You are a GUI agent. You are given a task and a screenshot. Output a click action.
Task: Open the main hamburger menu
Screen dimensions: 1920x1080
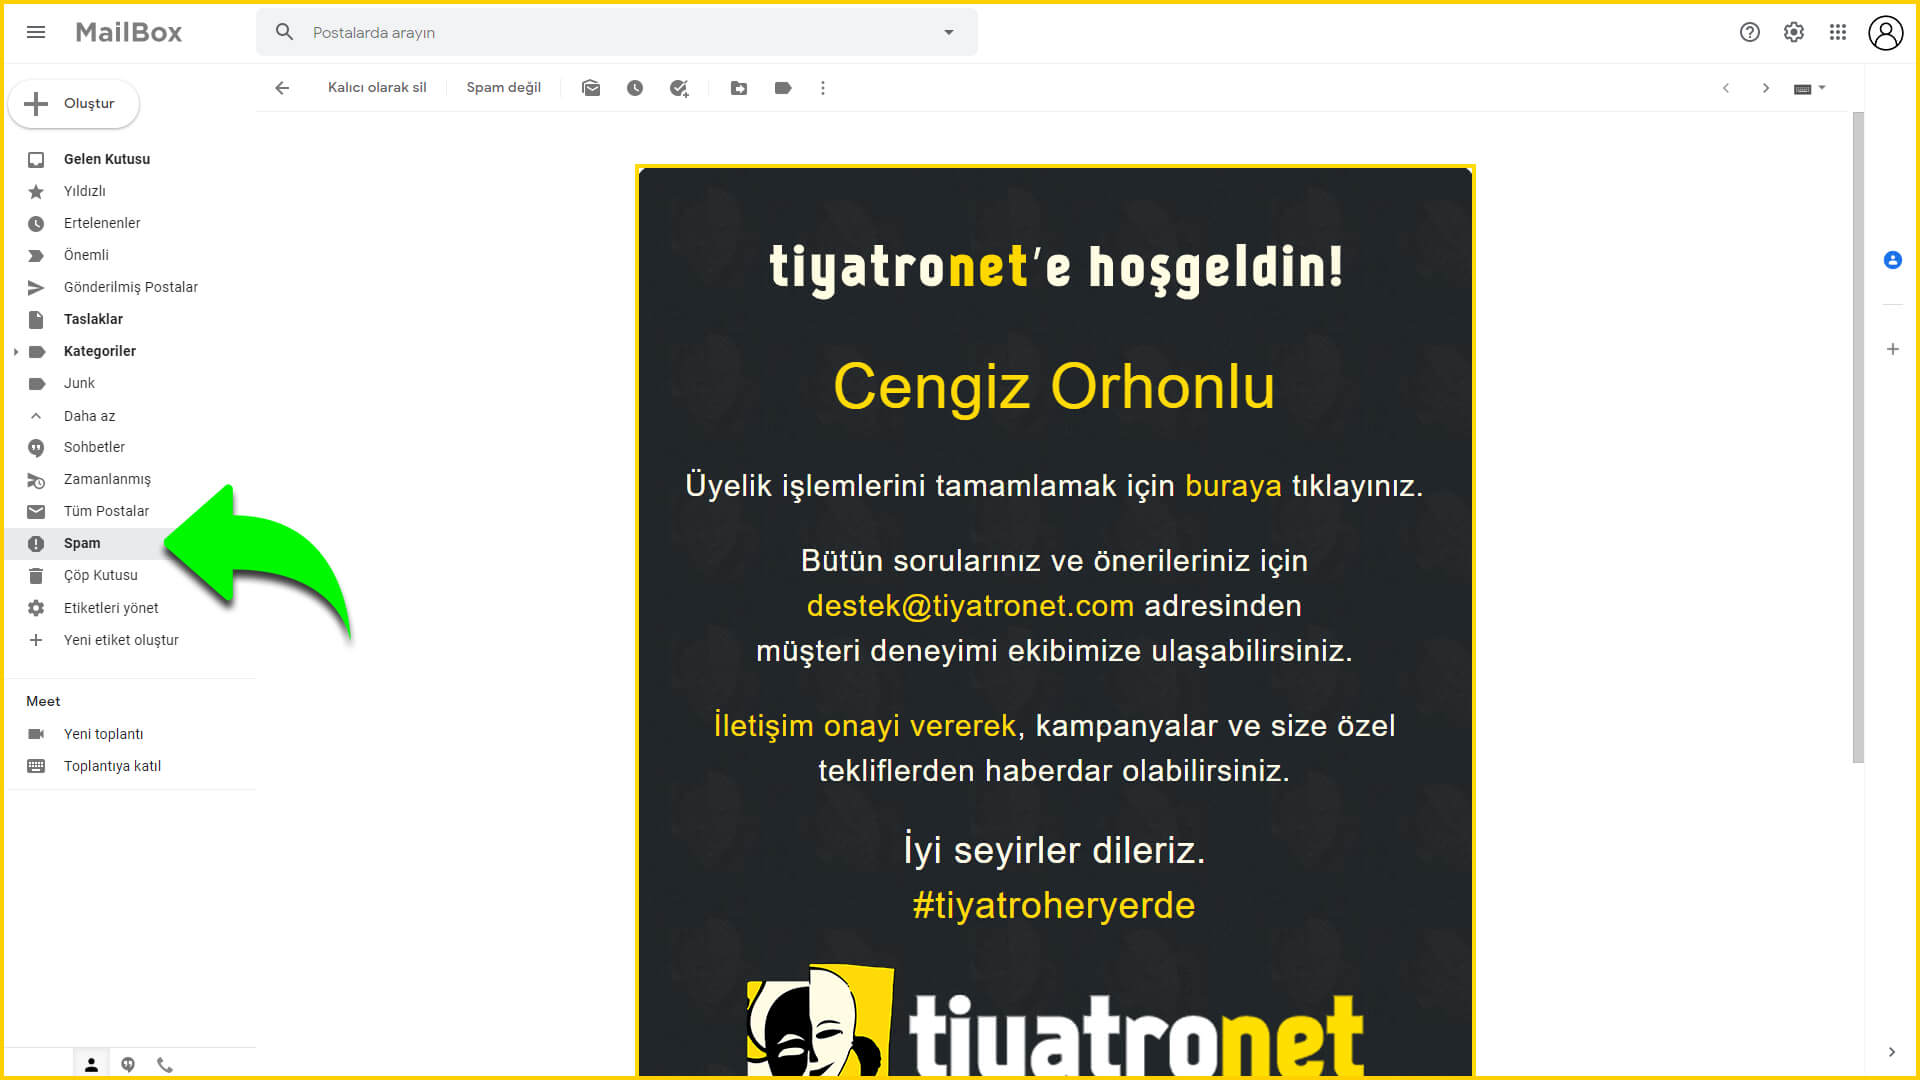click(x=36, y=32)
